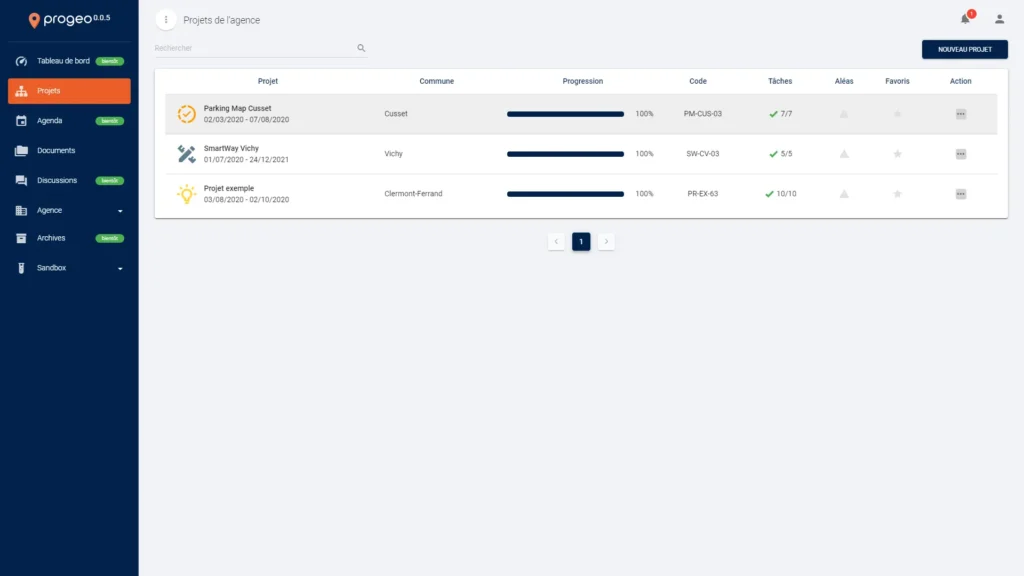Open the notifications bell icon
This screenshot has width=1024, height=576.
[965, 19]
